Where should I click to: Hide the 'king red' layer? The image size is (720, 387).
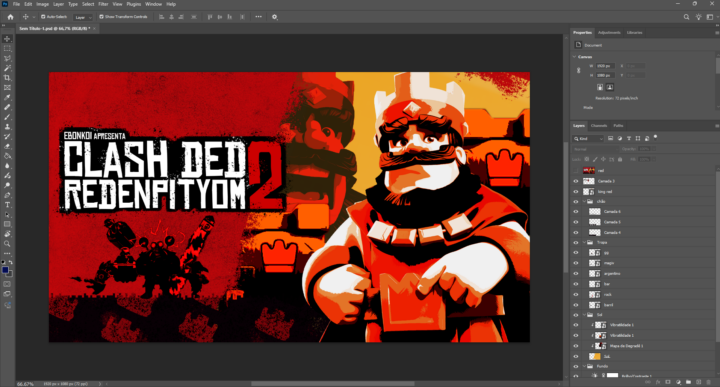click(576, 191)
